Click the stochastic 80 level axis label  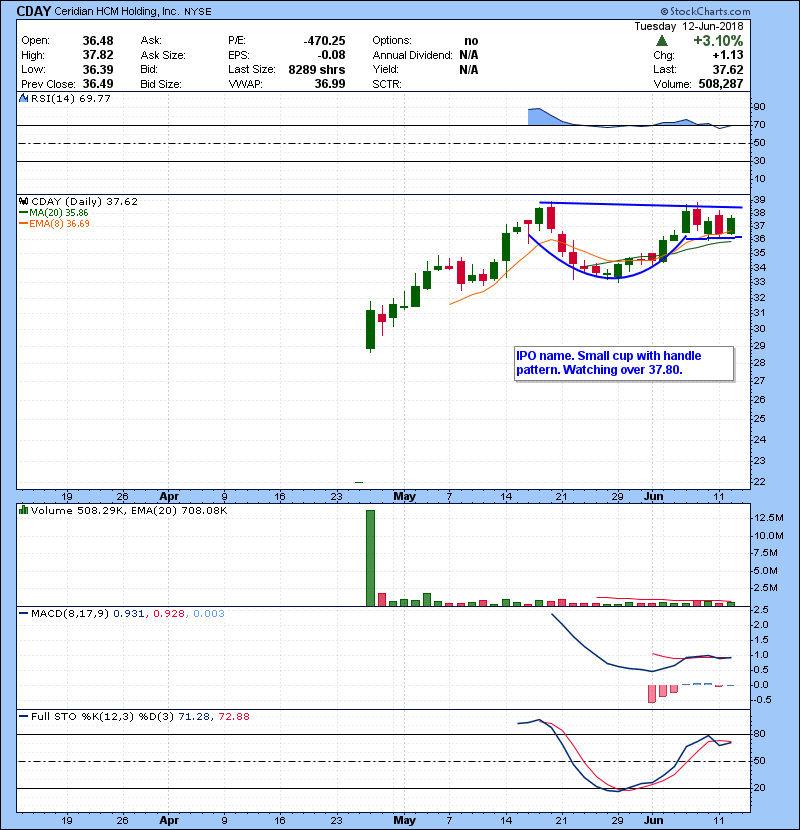tap(759, 734)
